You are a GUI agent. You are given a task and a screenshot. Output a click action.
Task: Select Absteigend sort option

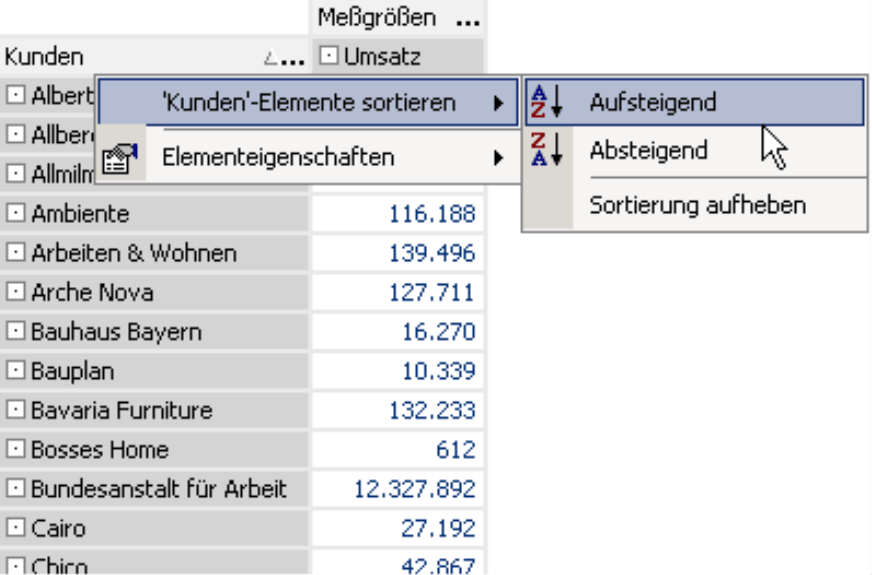[x=648, y=151]
